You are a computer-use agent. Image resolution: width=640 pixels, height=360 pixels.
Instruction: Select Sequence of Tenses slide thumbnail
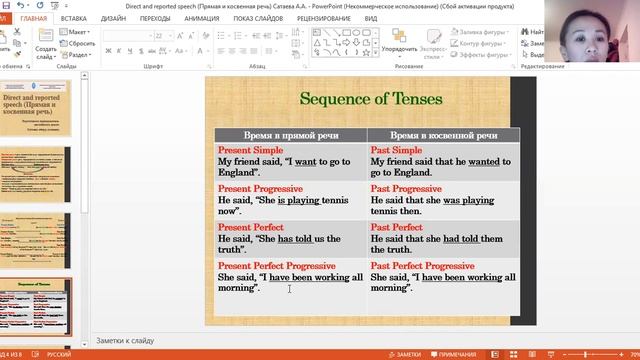(x=35, y=307)
